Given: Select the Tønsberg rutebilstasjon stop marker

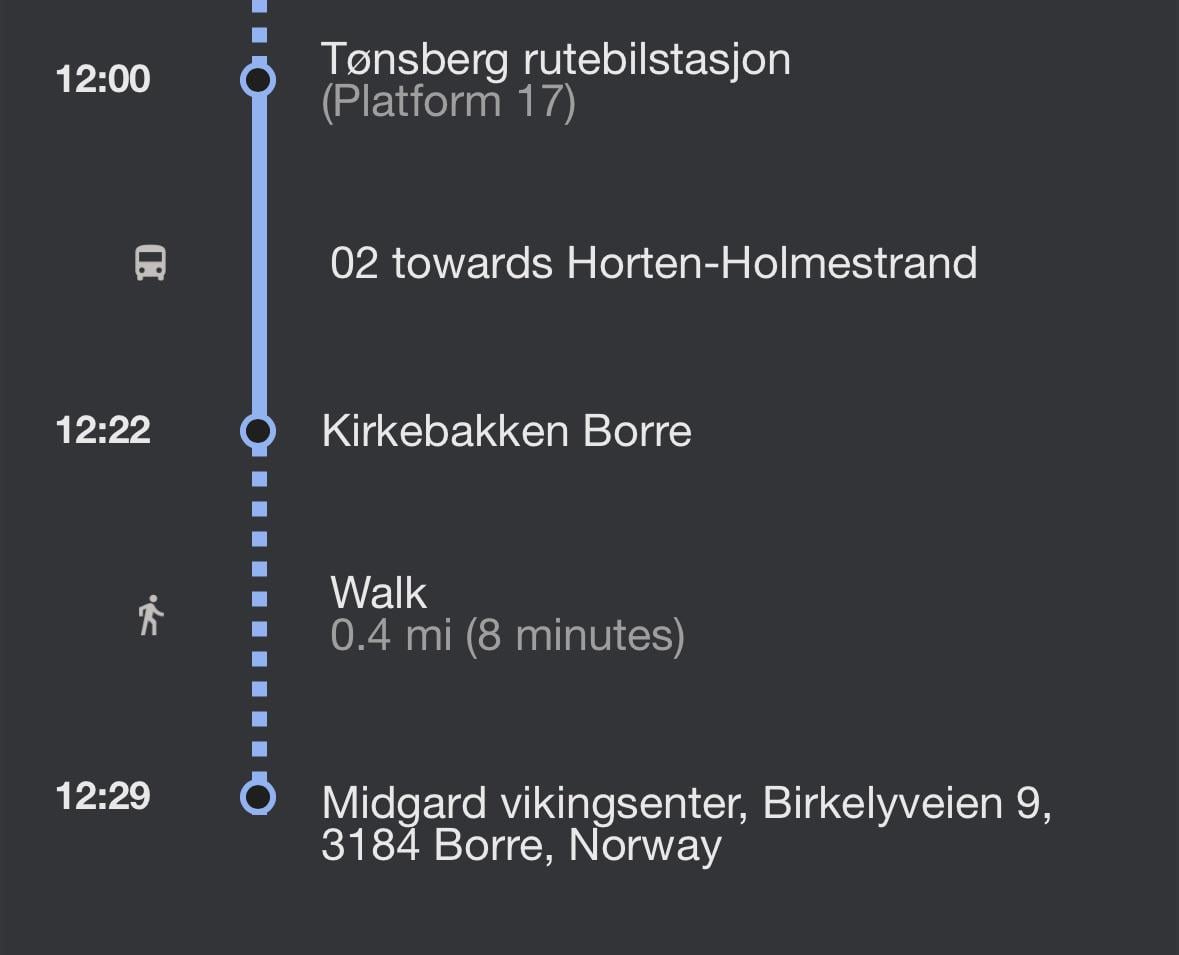Looking at the screenshot, I should 258,80.
